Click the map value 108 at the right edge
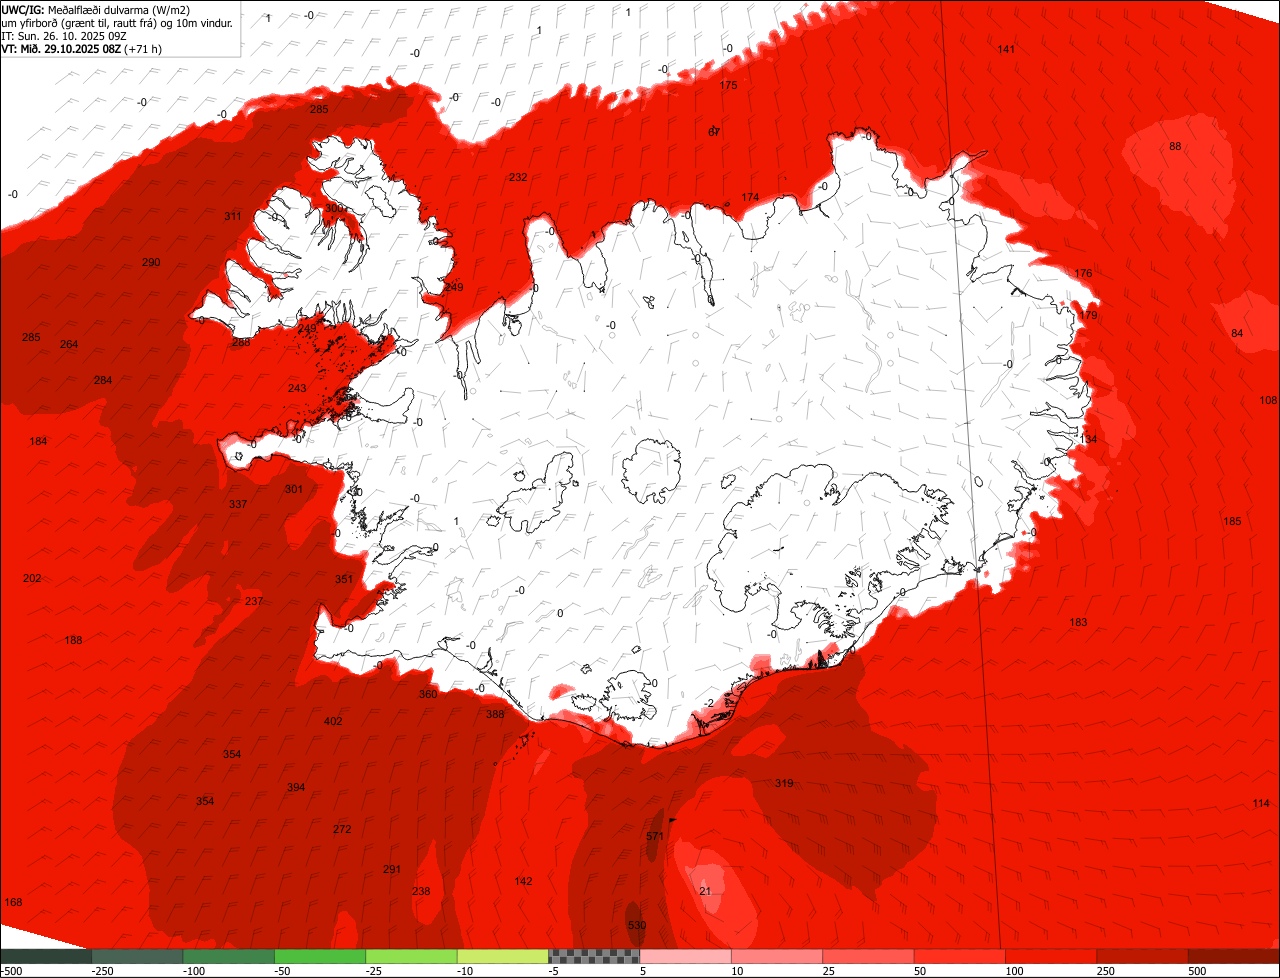The image size is (1280, 978). pos(1268,400)
